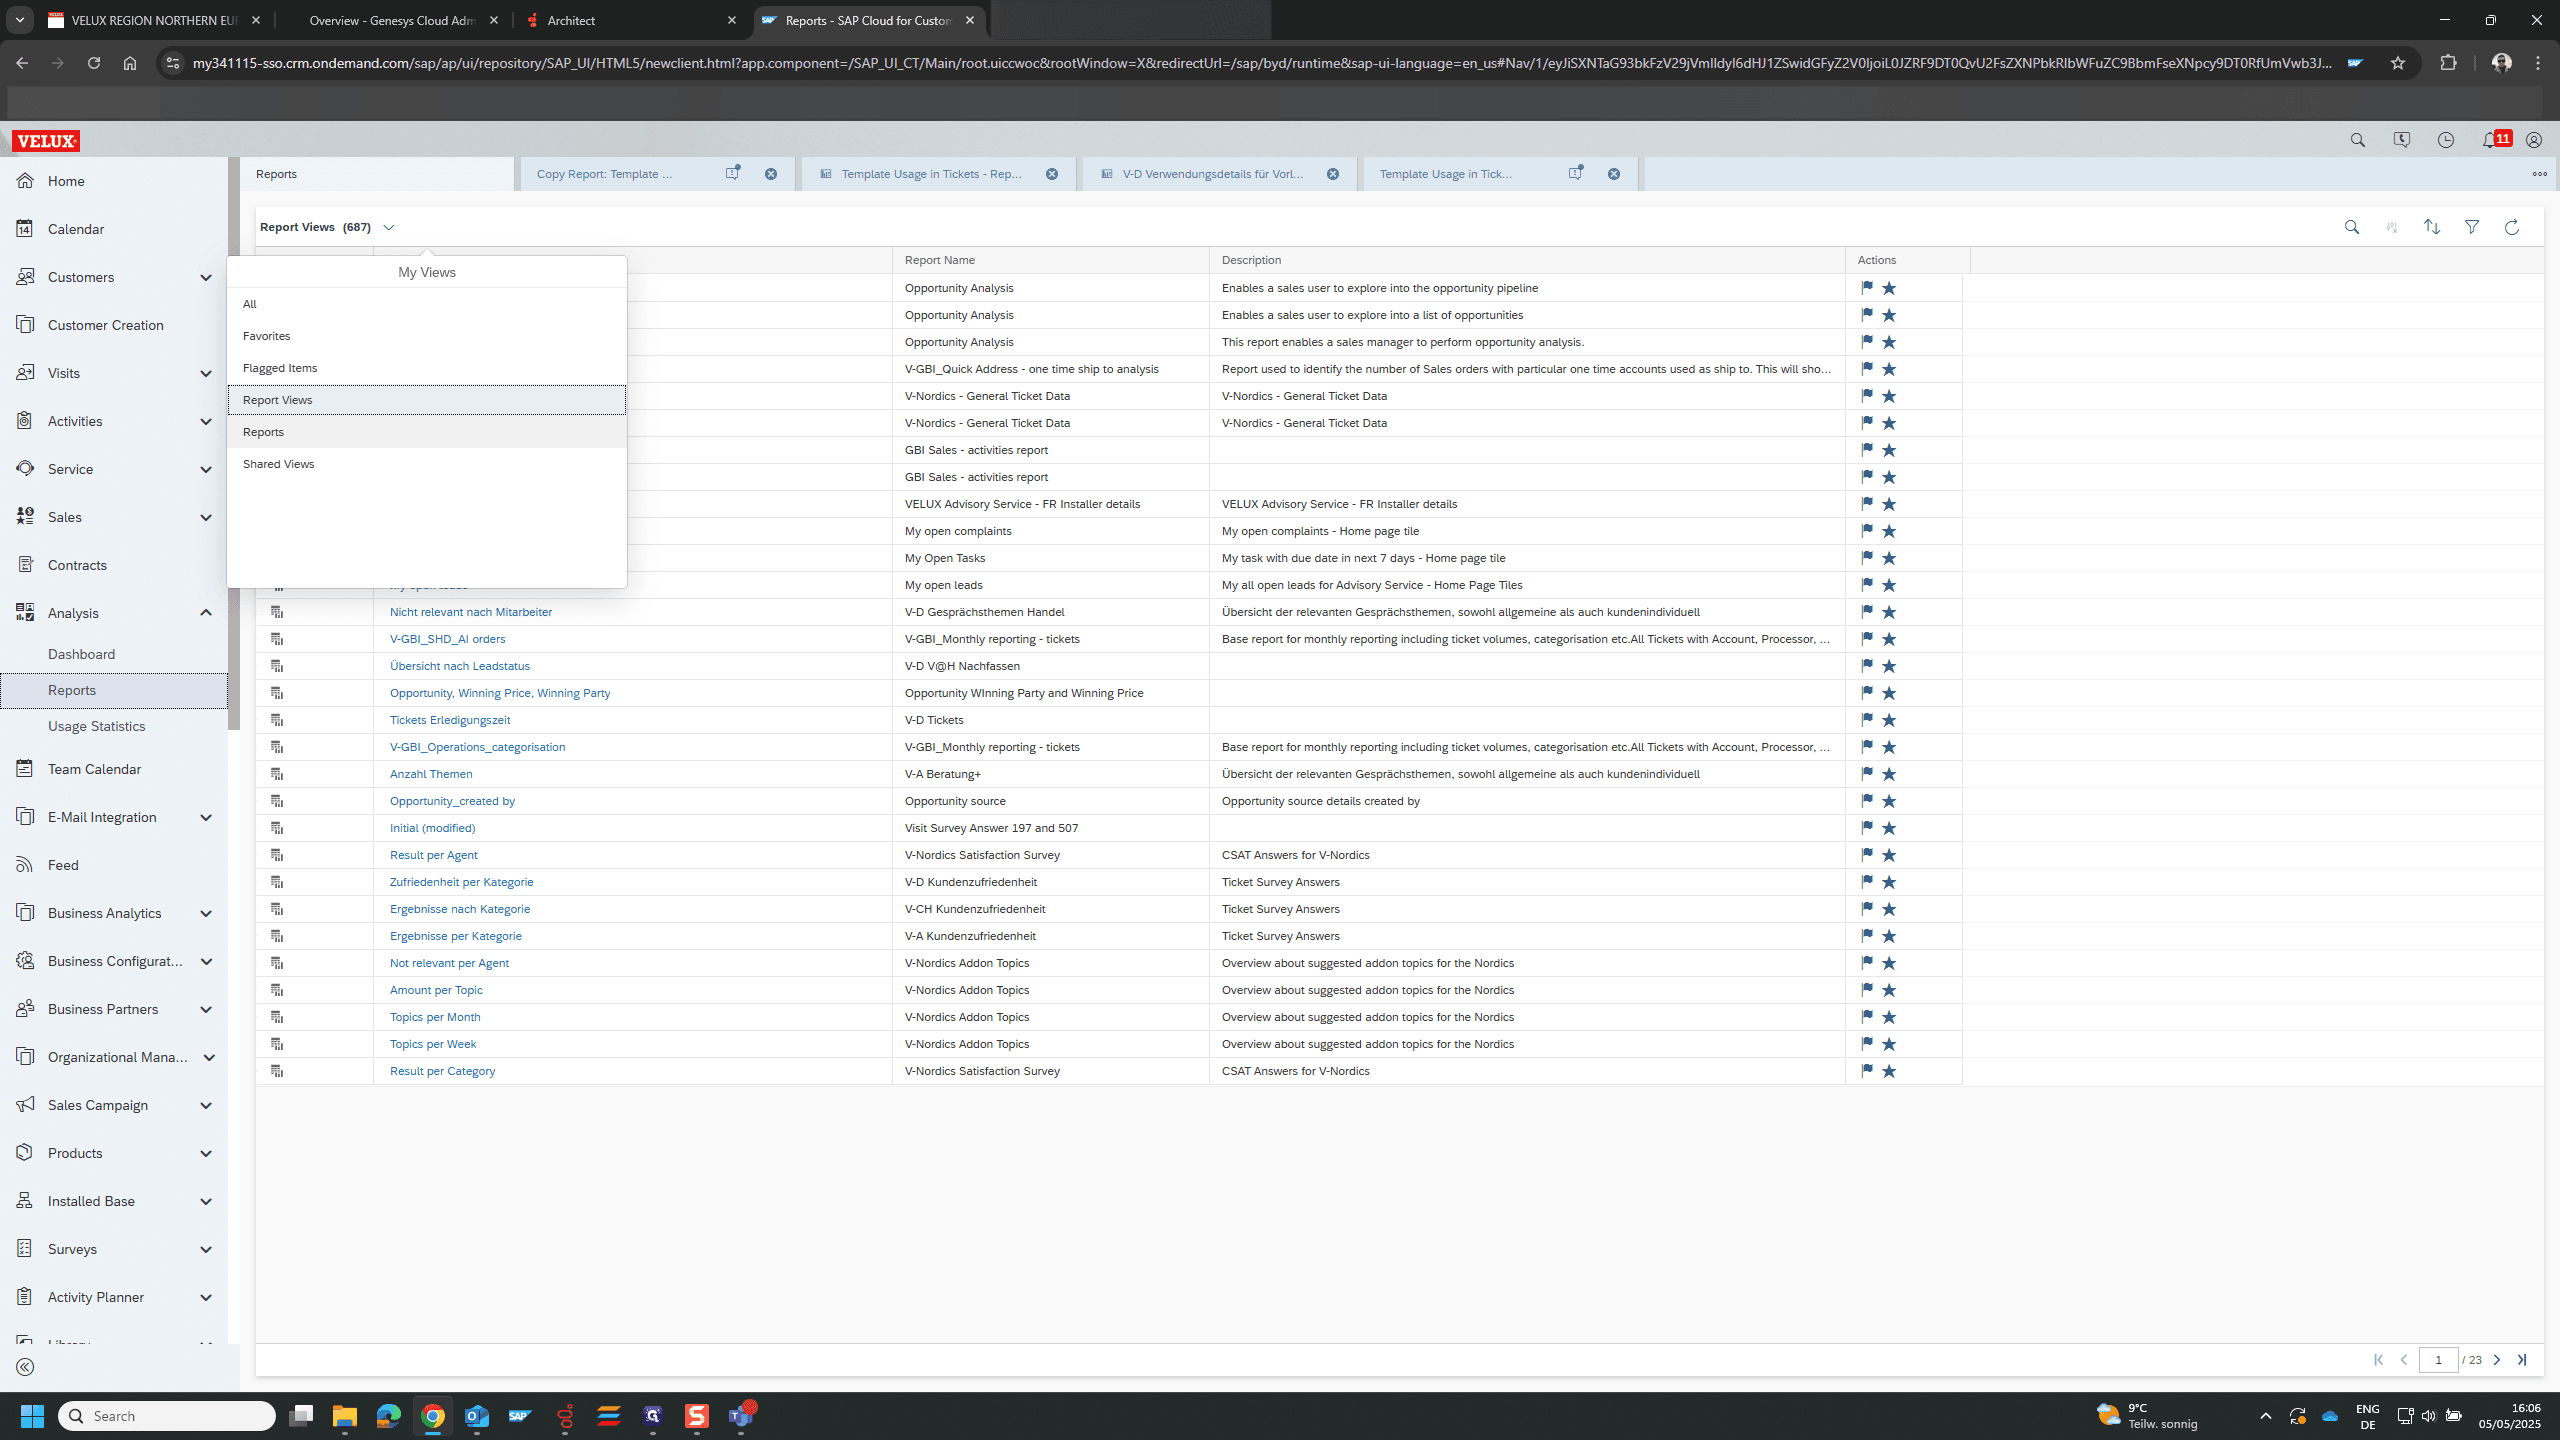Expand the Customers navigation group
Image resolution: width=2560 pixels, height=1440 pixels.
coord(206,278)
